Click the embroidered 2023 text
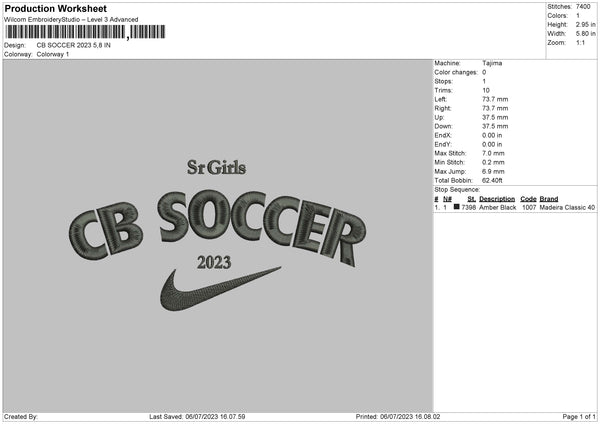This screenshot has height=424, width=600. pos(214,263)
